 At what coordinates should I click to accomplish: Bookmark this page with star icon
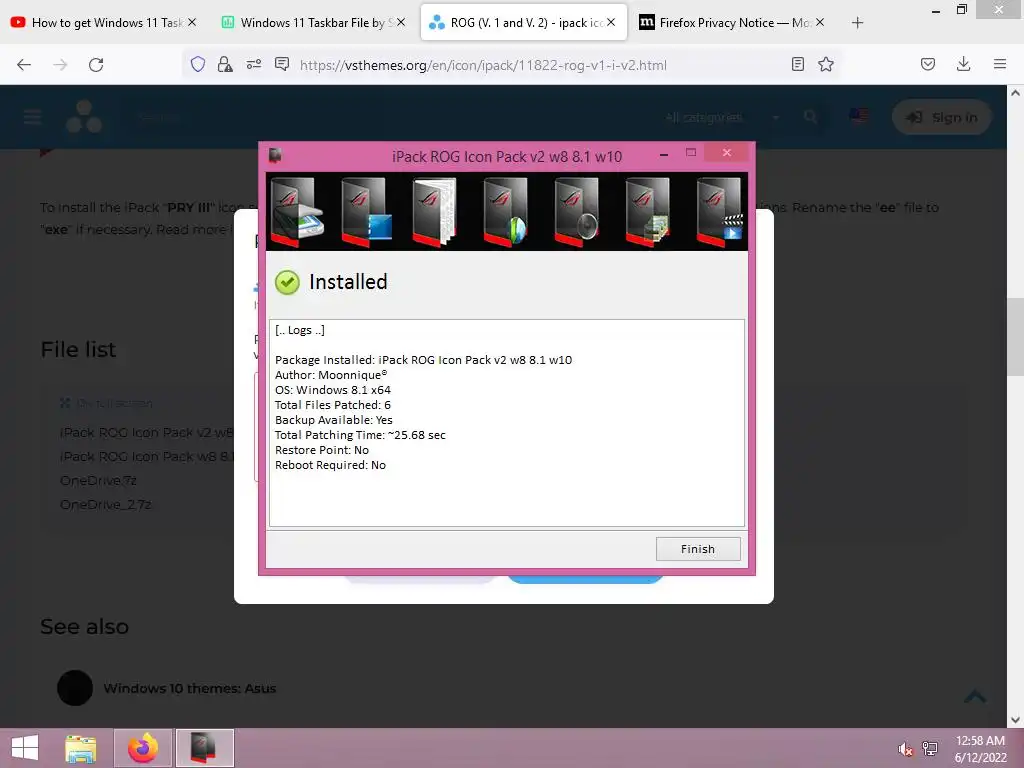pos(826,64)
